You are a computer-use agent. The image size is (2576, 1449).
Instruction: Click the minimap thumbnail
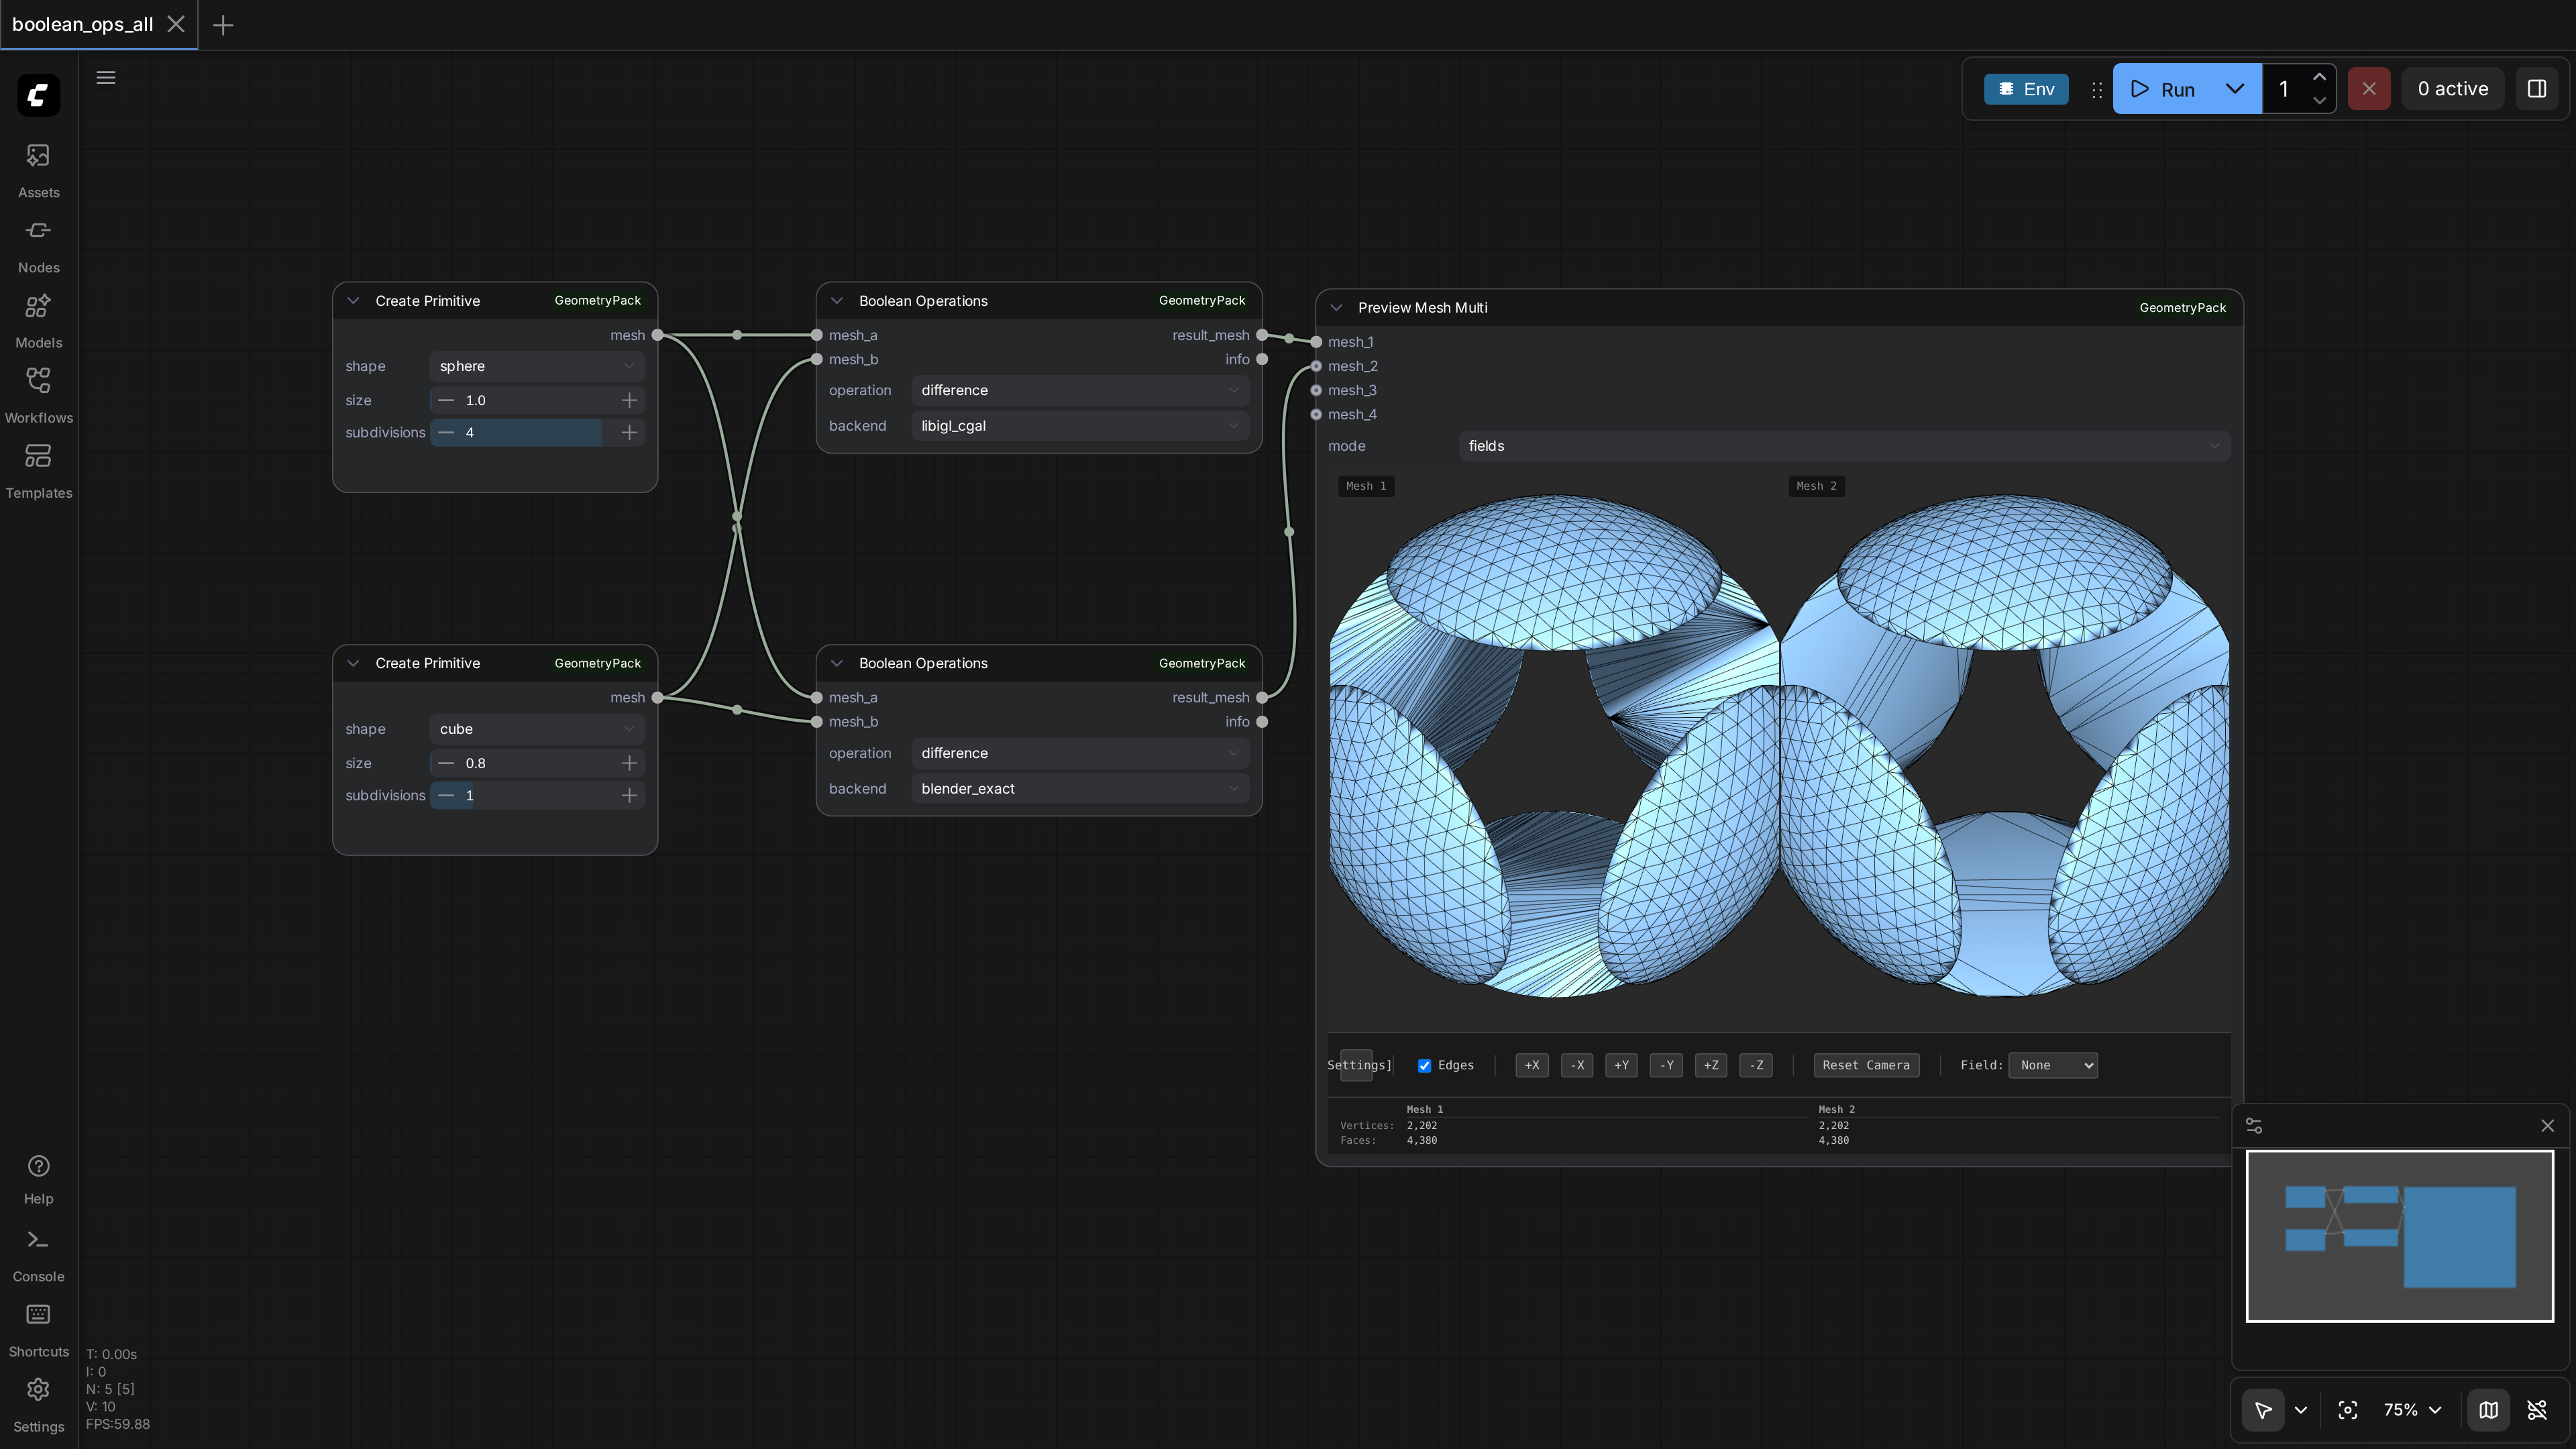pos(2400,1237)
